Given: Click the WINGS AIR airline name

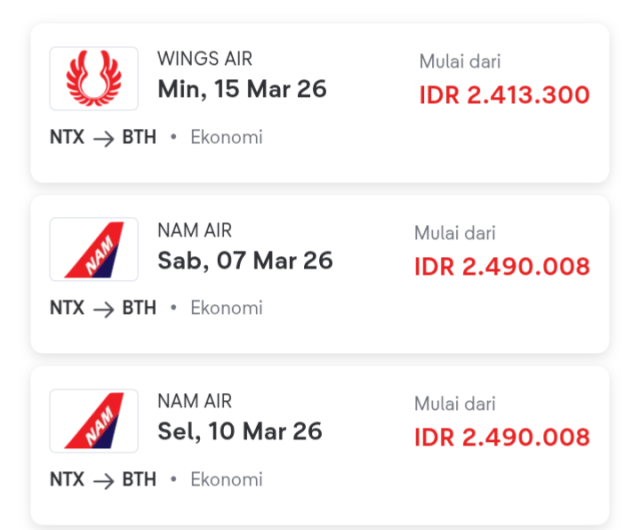Looking at the screenshot, I should tap(204, 59).
